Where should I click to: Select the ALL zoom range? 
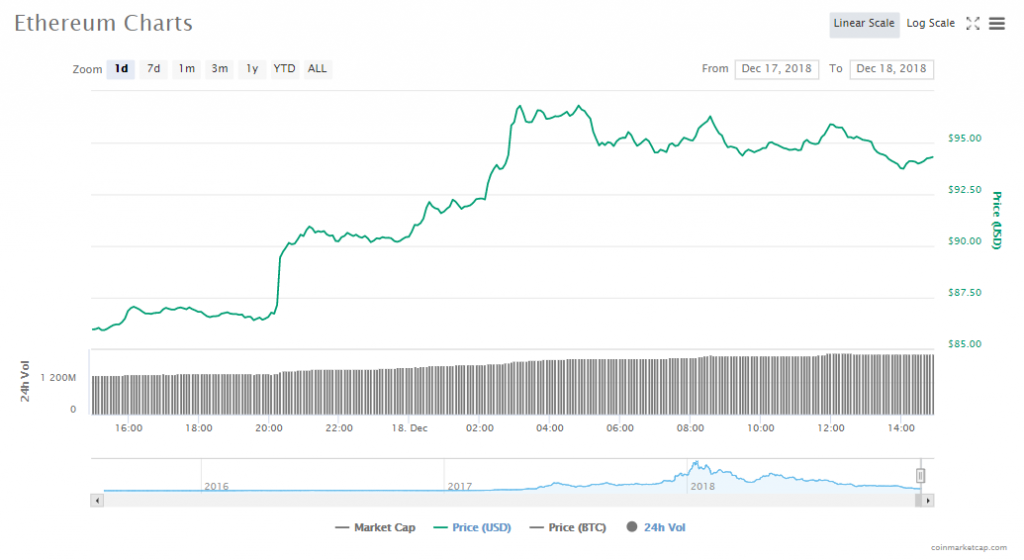(317, 69)
